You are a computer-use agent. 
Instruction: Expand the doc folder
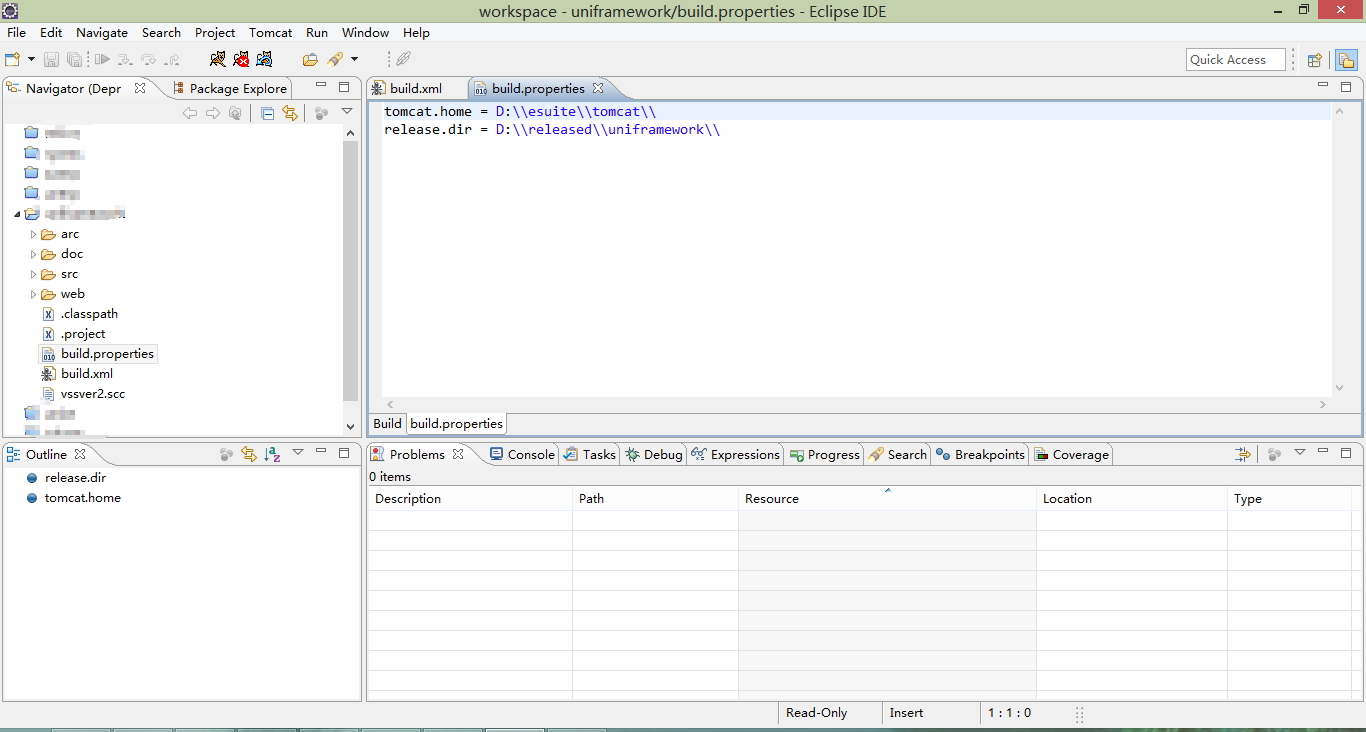(x=33, y=254)
